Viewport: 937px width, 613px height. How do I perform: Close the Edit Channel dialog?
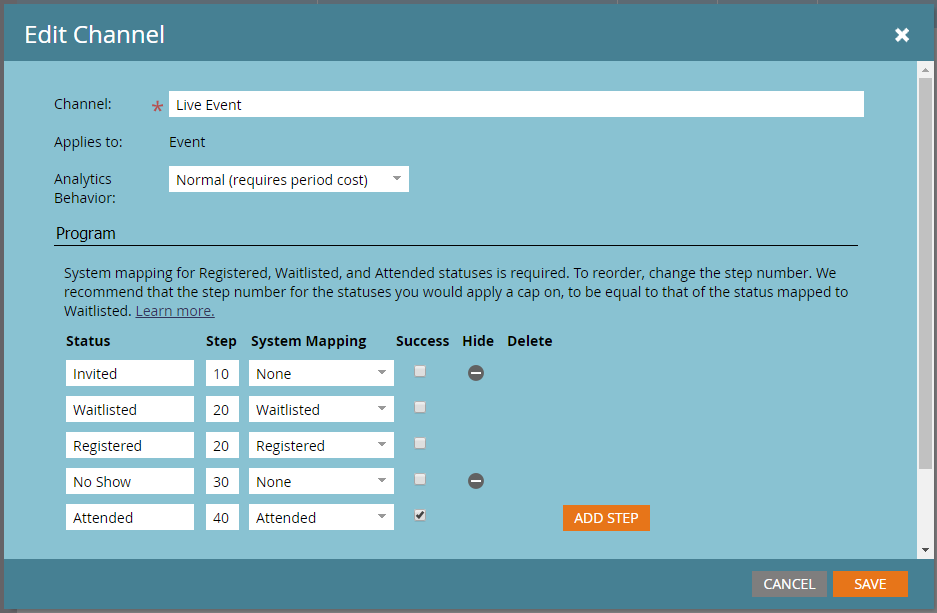pyautogui.click(x=901, y=35)
